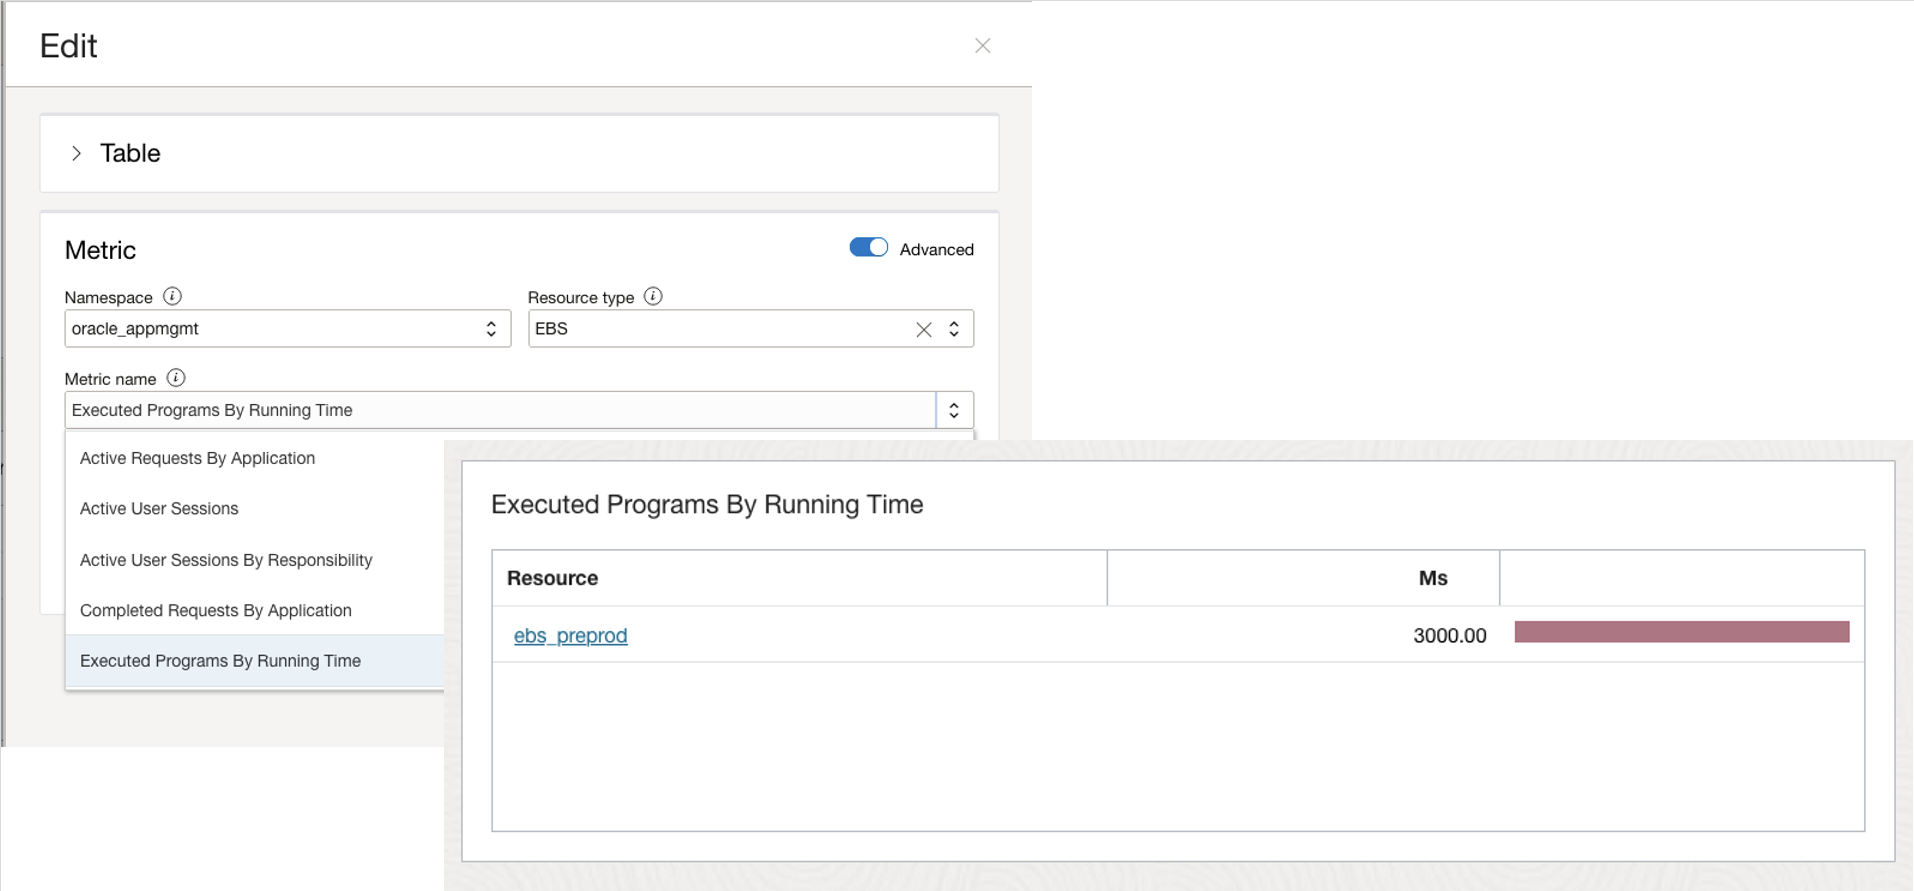Open Metric name info icon
The image size is (1914, 891).
click(176, 378)
